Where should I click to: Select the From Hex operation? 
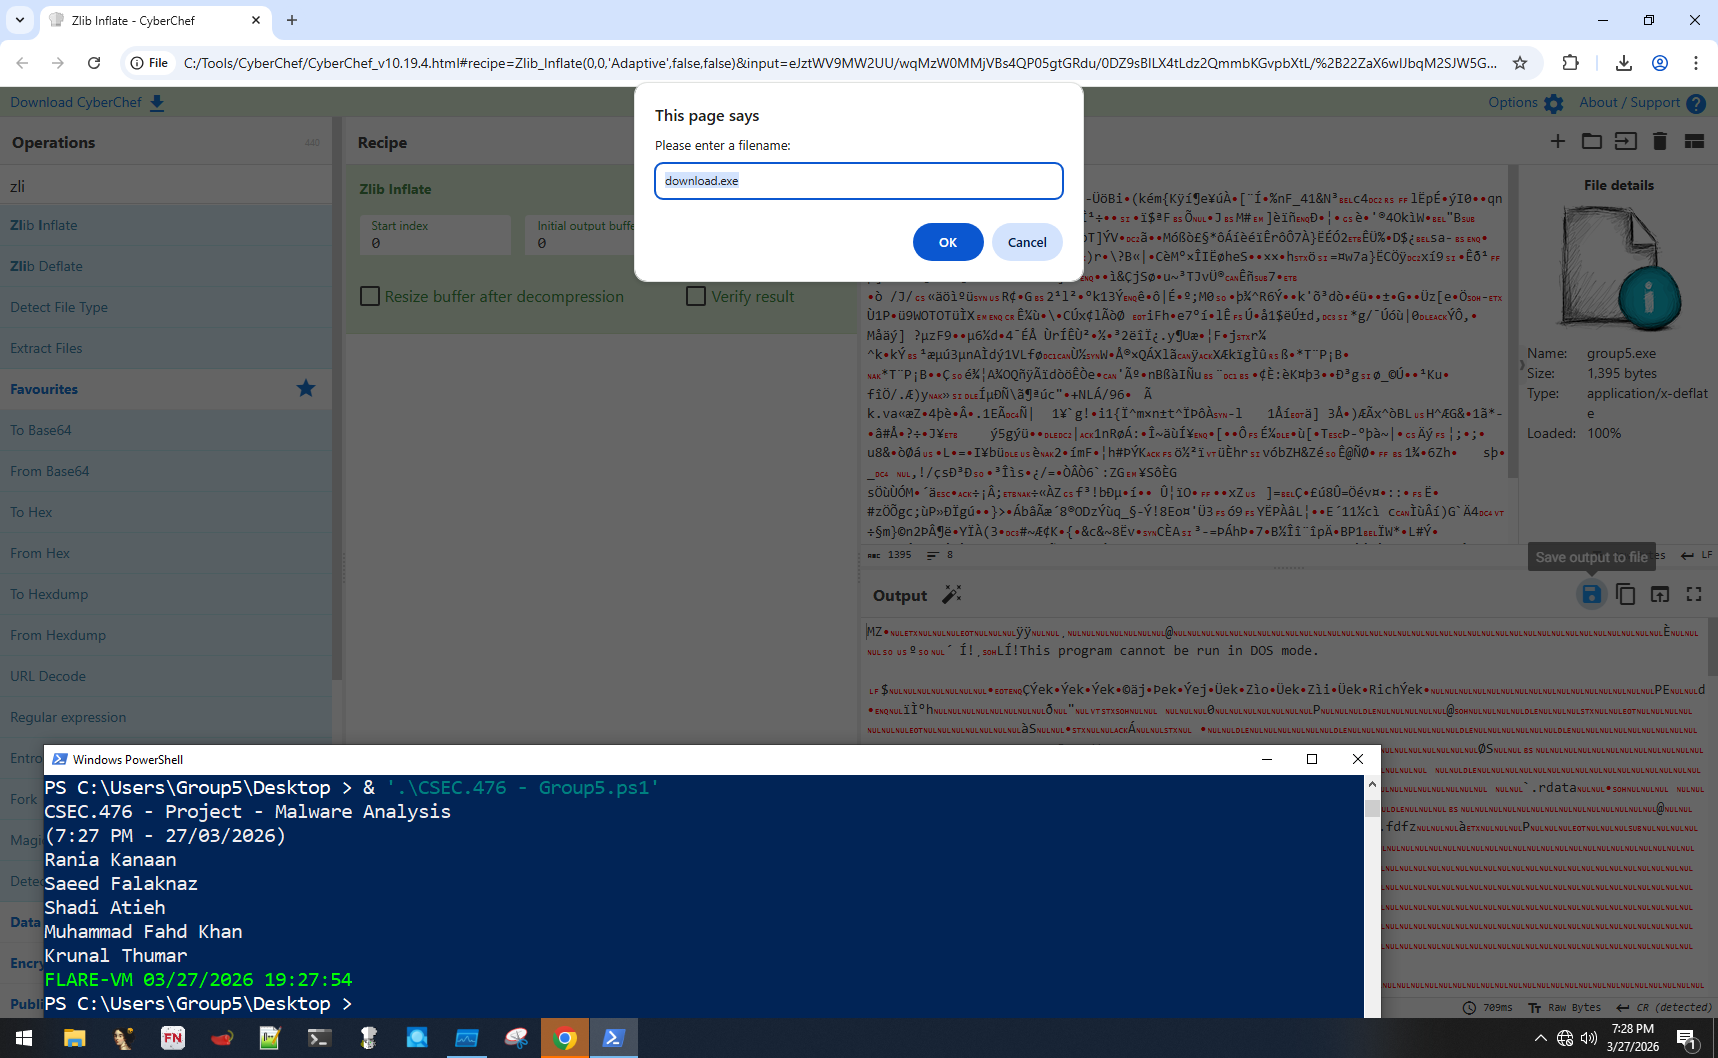point(166,553)
